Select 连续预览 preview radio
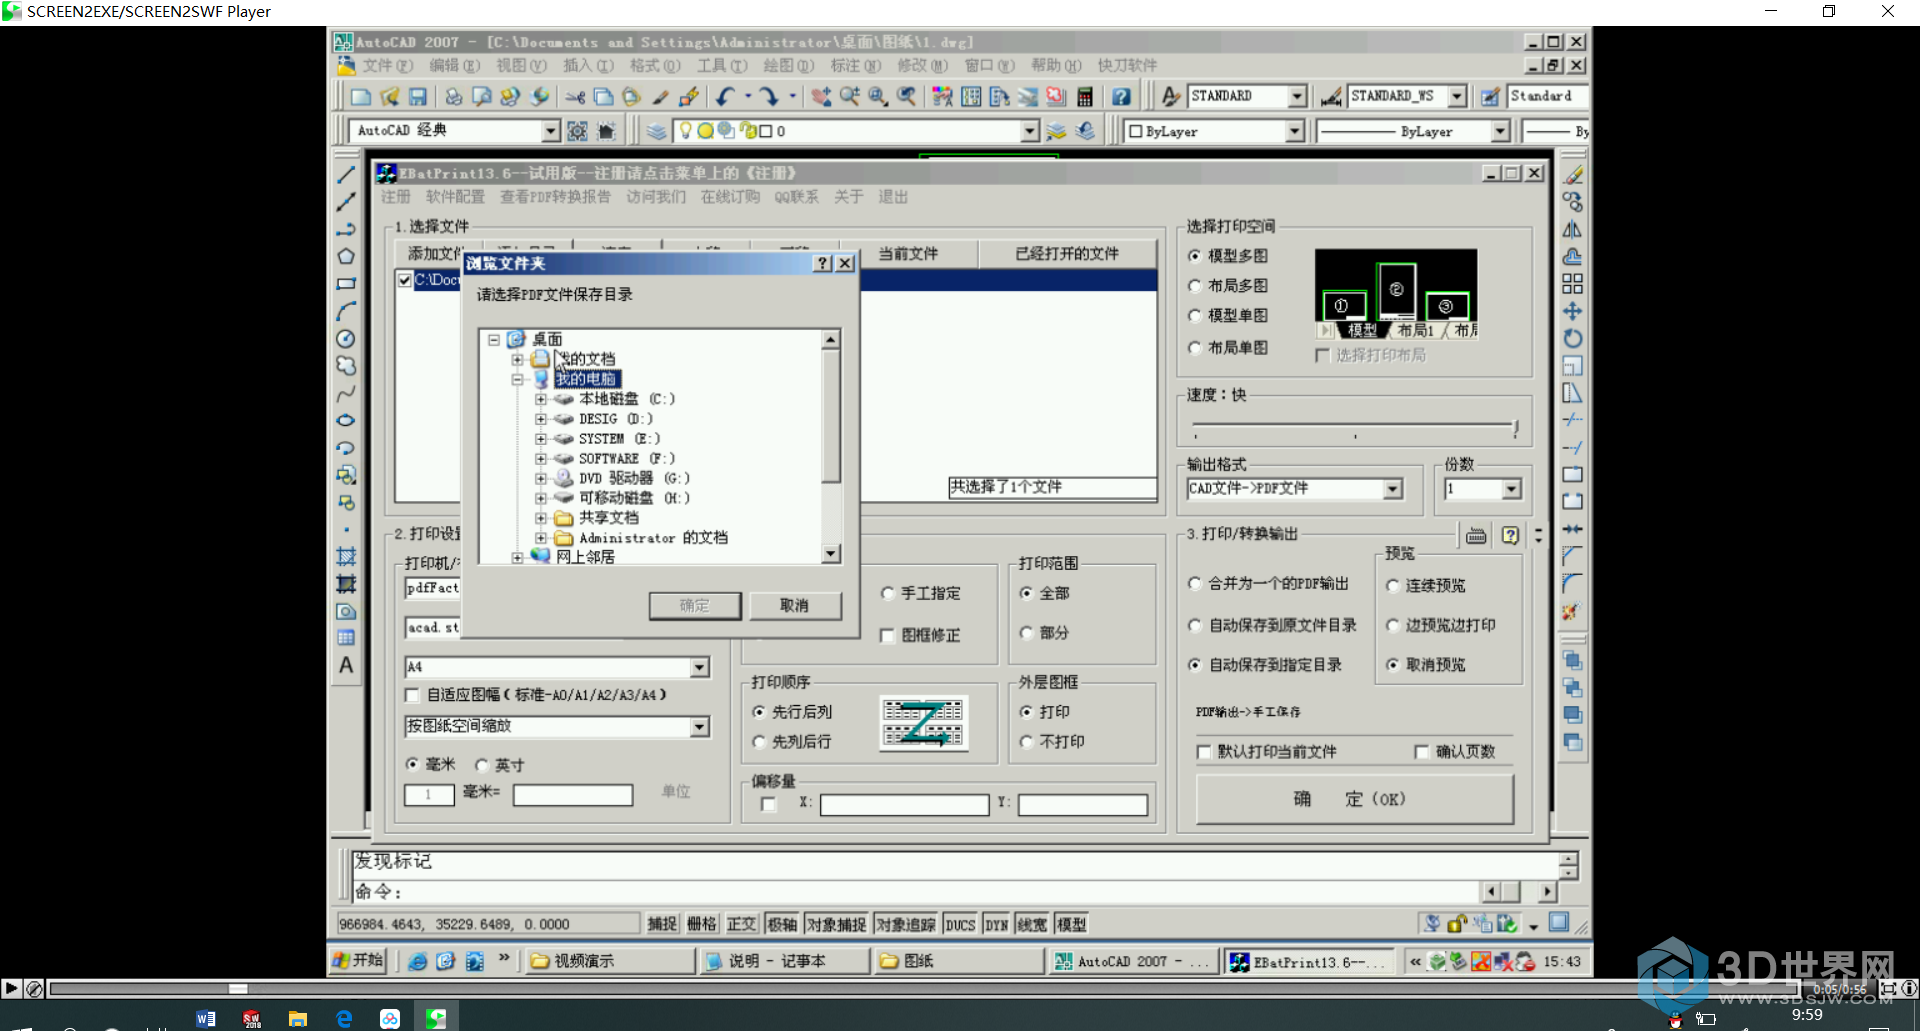Screen dimensions: 1920x1031 [1393, 585]
